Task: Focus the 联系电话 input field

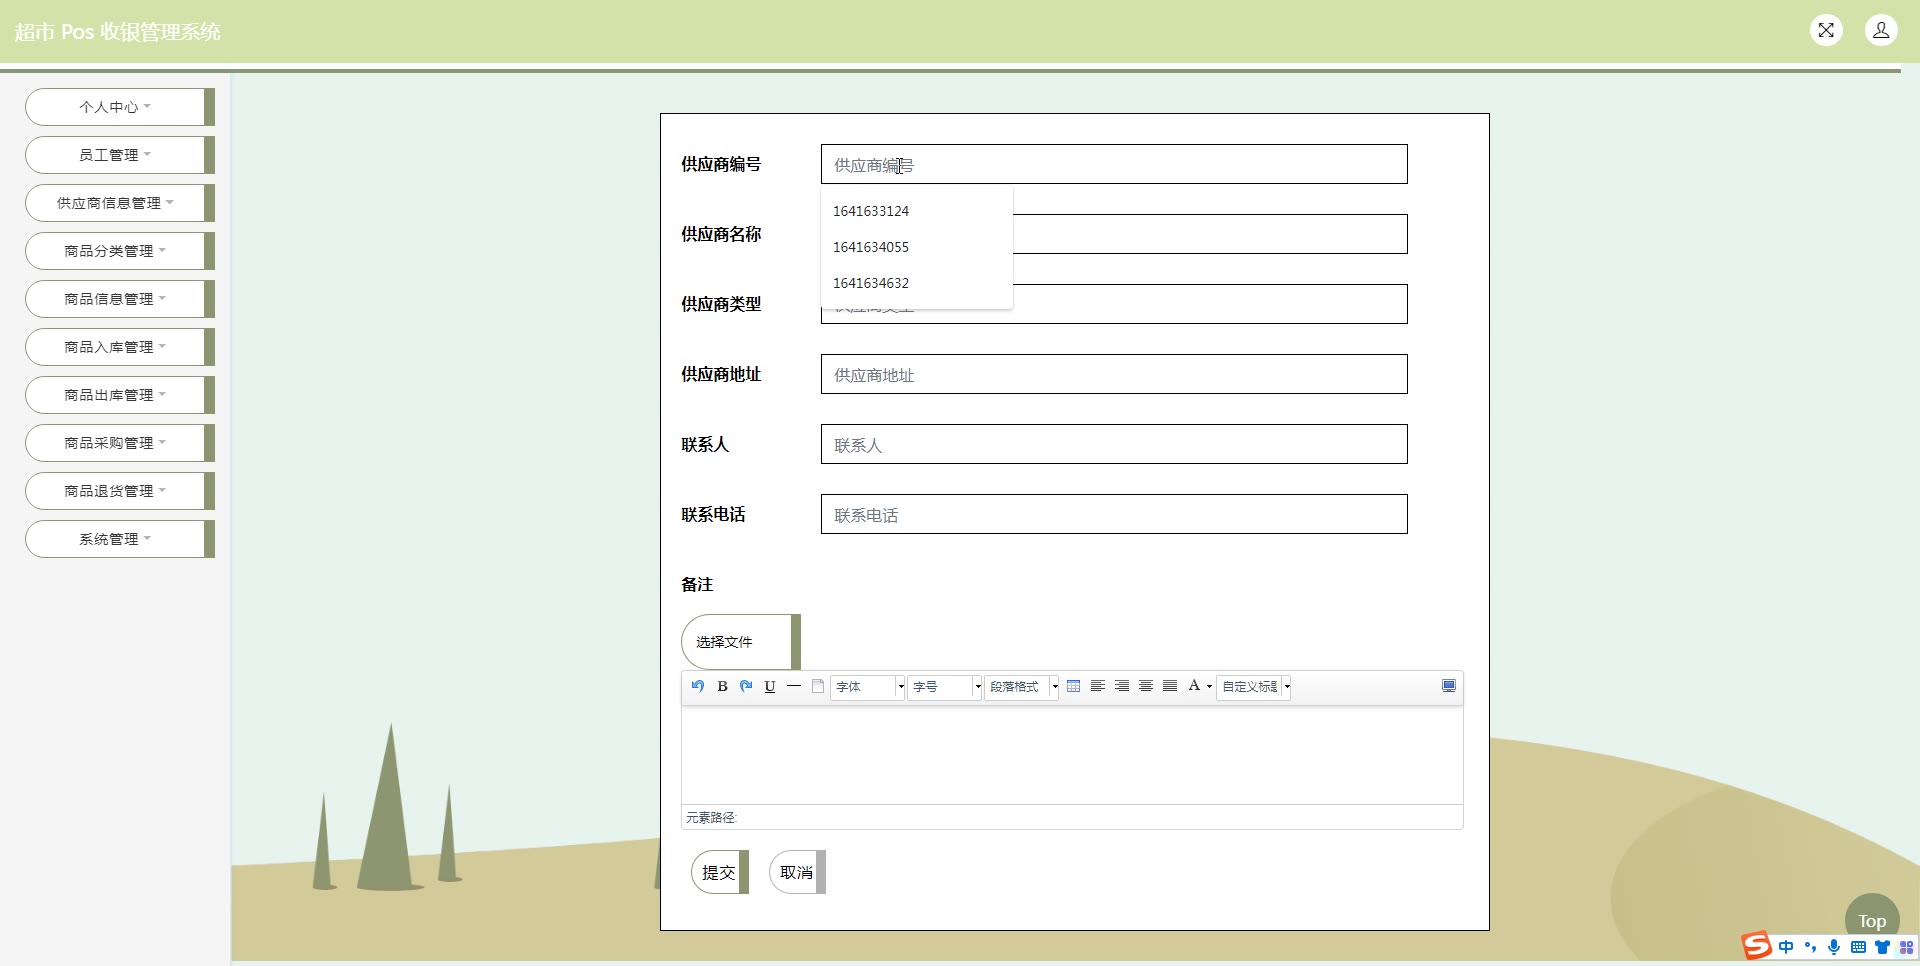Action: coord(1114,514)
